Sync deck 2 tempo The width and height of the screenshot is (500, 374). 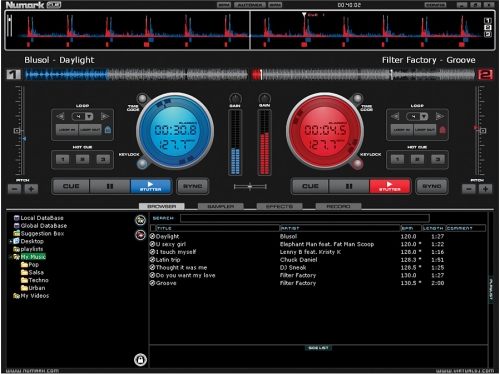(432, 186)
